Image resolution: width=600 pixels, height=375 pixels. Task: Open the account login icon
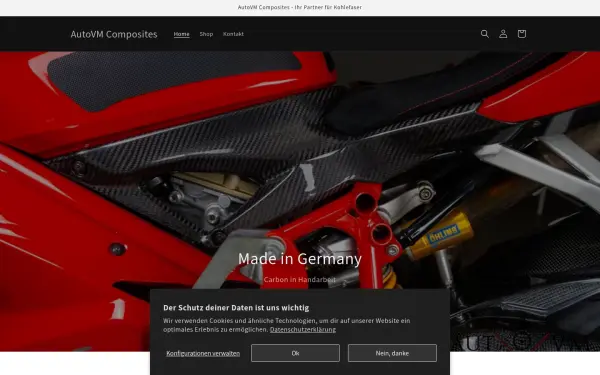pos(503,34)
